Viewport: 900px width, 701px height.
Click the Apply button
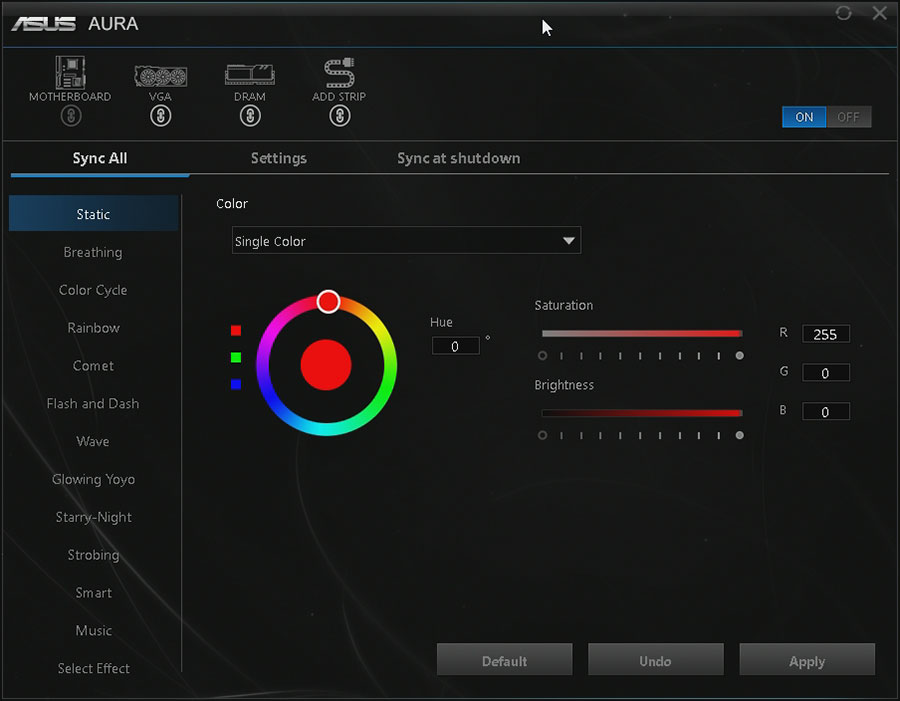pos(807,660)
